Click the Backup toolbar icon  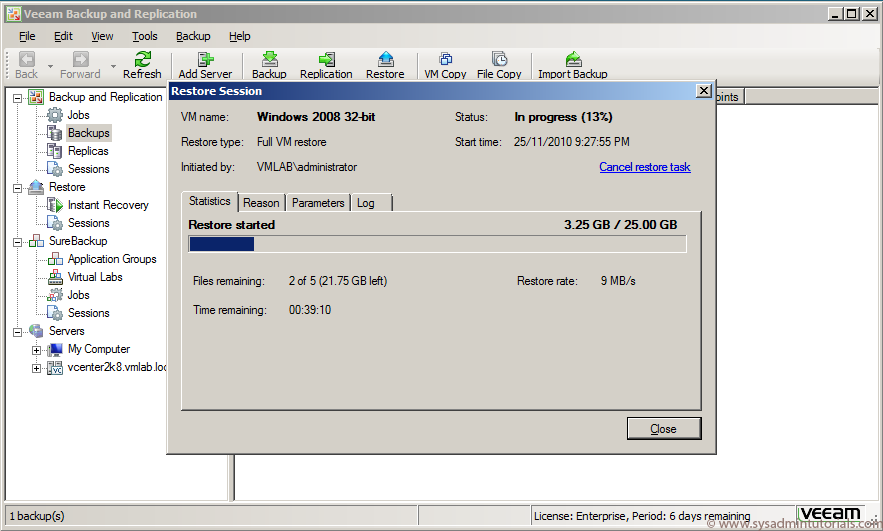[x=270, y=59]
